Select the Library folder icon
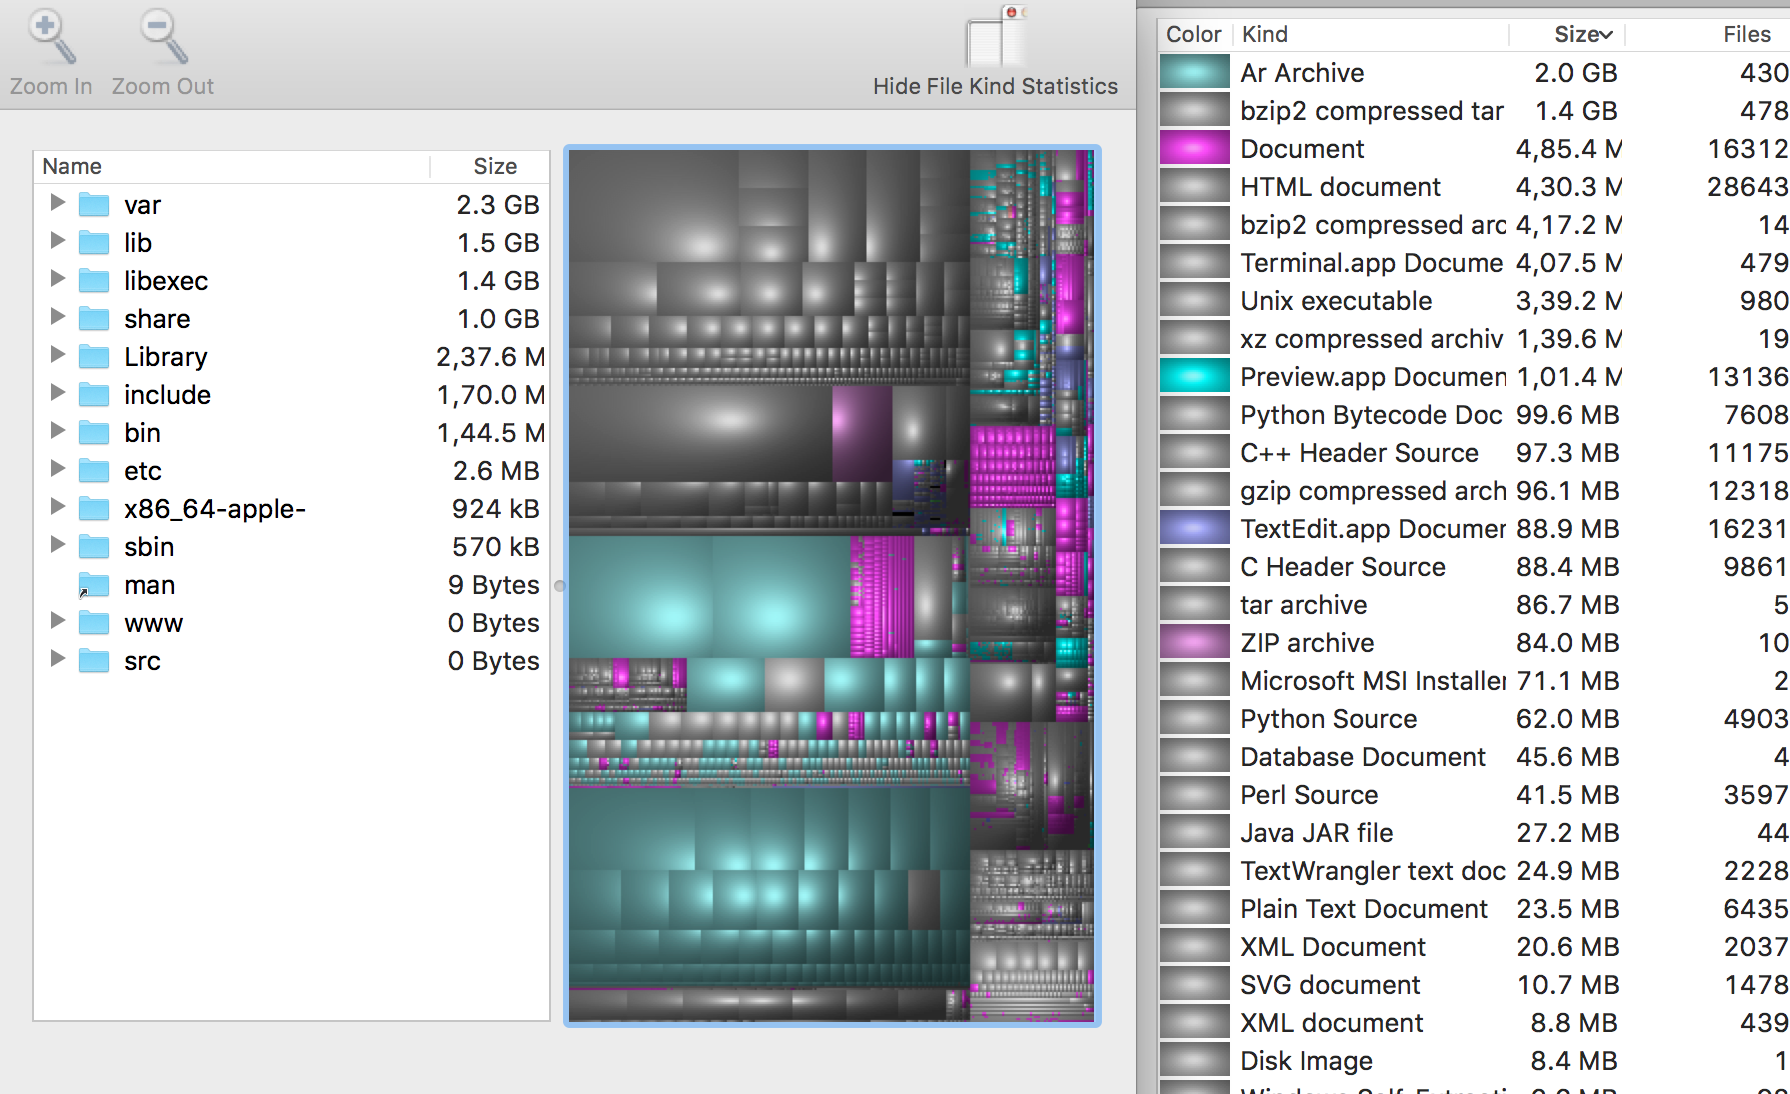1790x1094 pixels. [x=94, y=357]
